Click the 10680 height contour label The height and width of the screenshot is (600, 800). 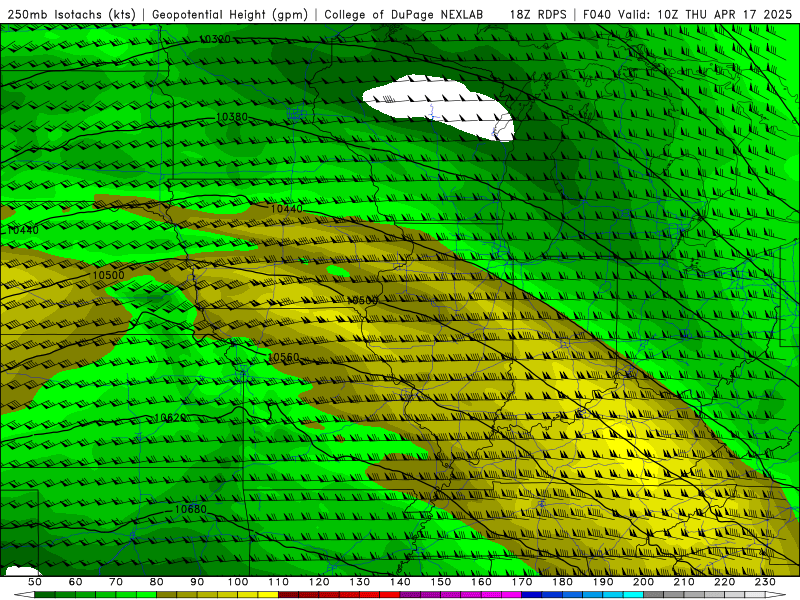(x=190, y=509)
